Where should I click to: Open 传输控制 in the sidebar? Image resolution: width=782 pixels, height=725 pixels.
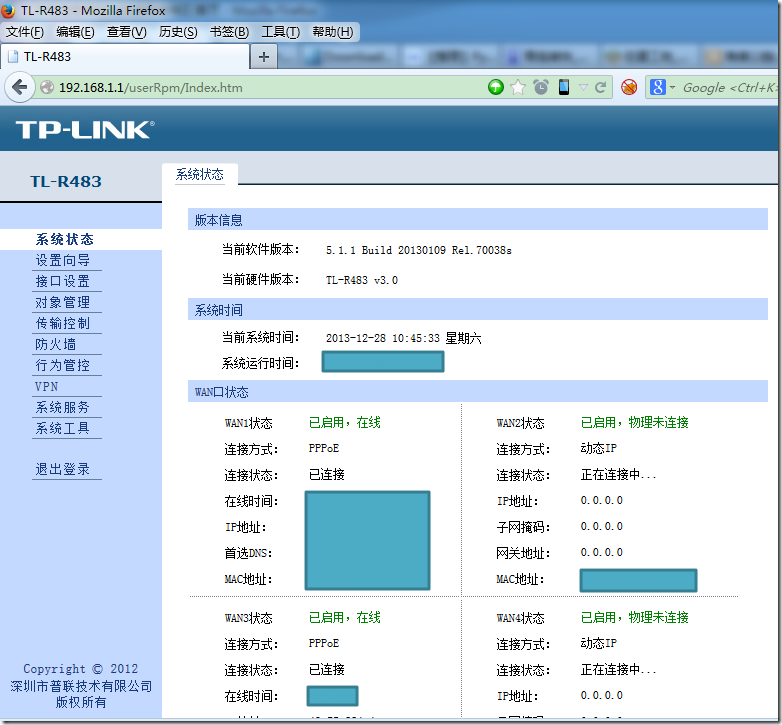click(63, 323)
